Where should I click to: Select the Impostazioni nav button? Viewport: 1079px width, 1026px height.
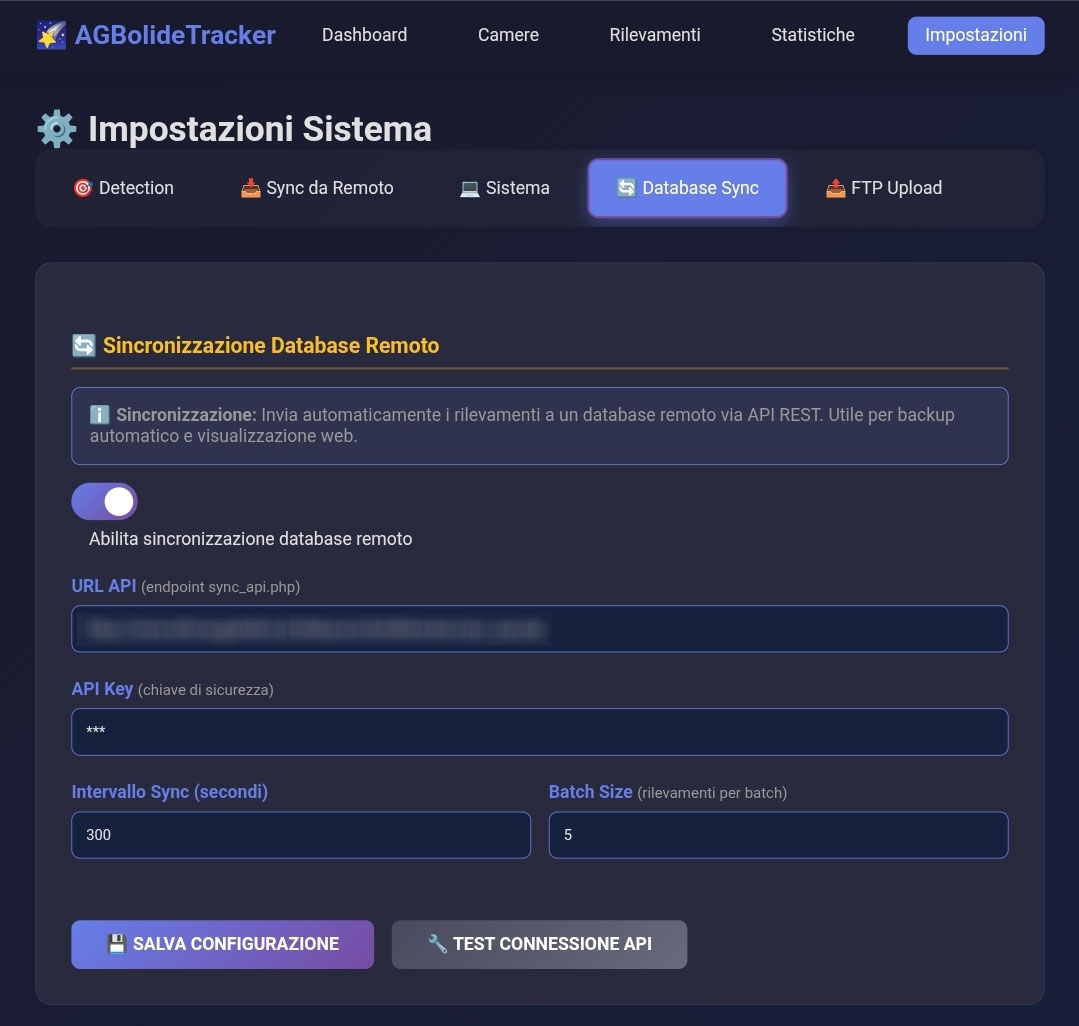point(976,35)
